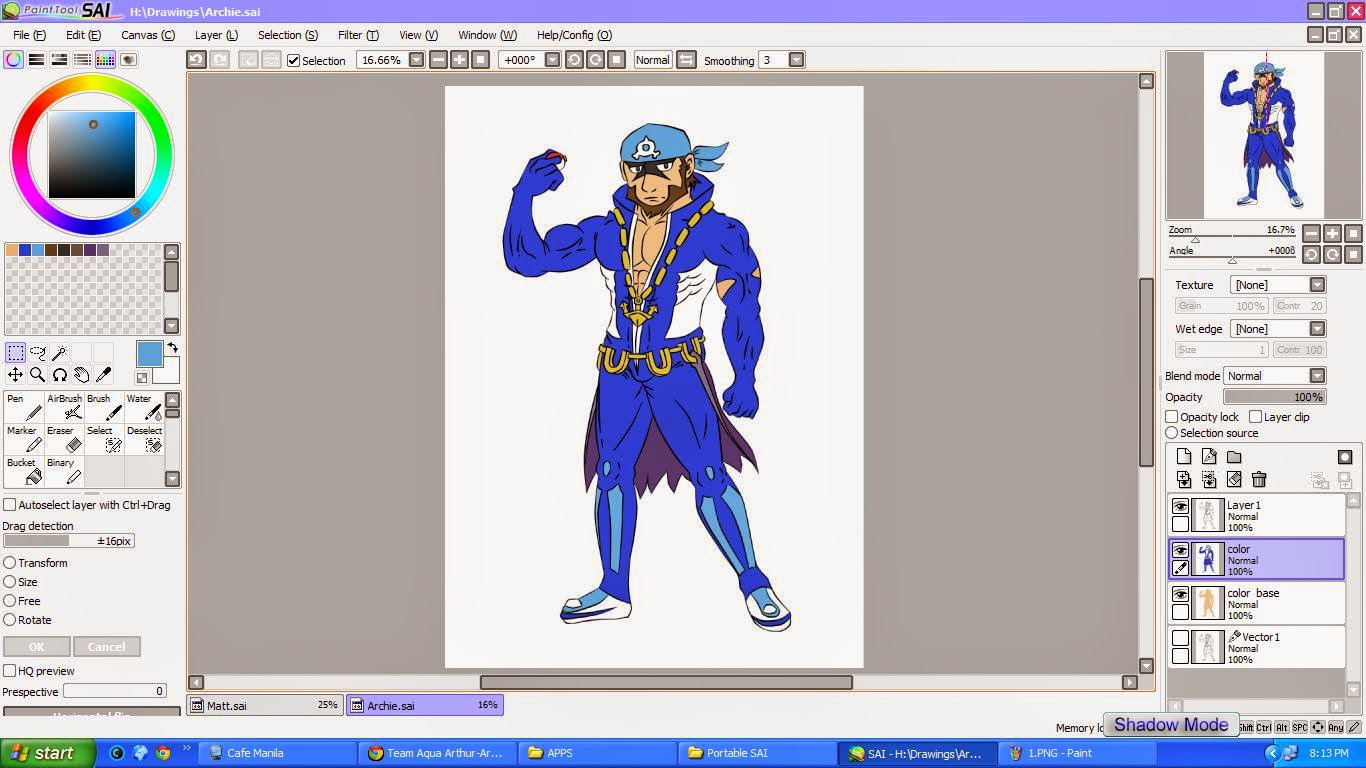This screenshot has width=1366, height=768.
Task: Select the Eraser tool
Action: tap(65, 439)
